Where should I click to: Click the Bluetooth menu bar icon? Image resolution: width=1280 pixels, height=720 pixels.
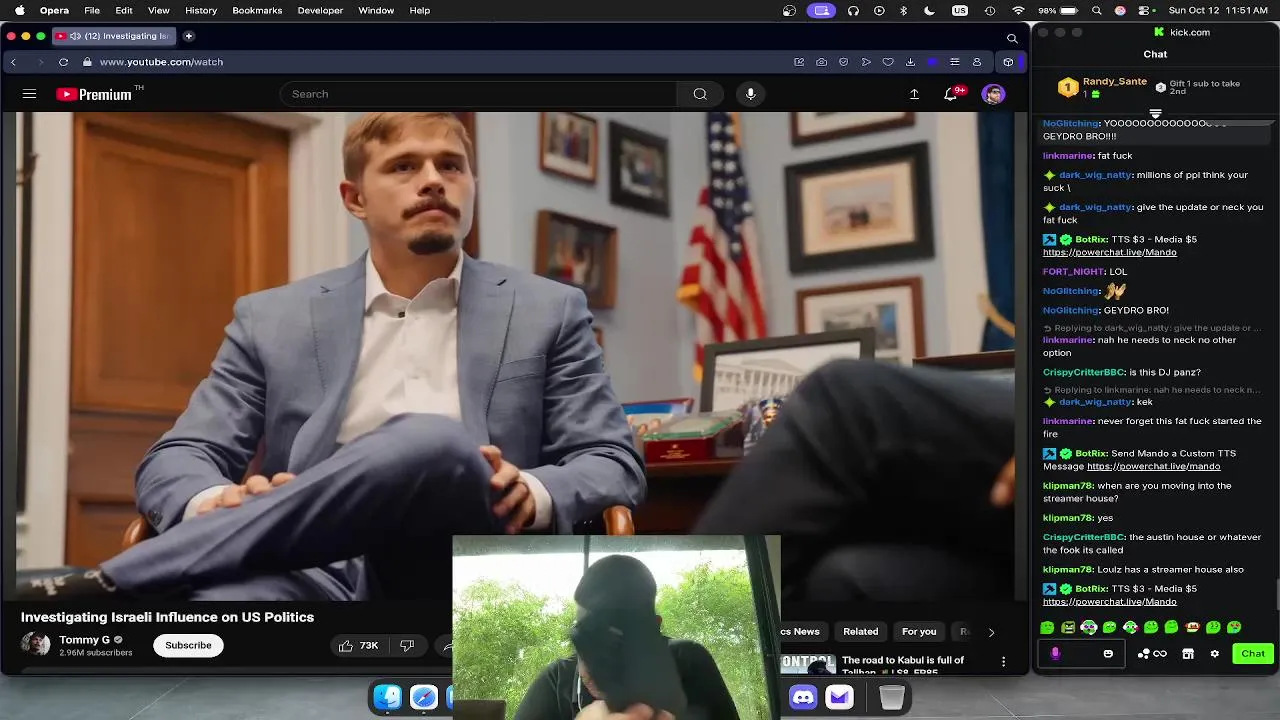(x=903, y=10)
